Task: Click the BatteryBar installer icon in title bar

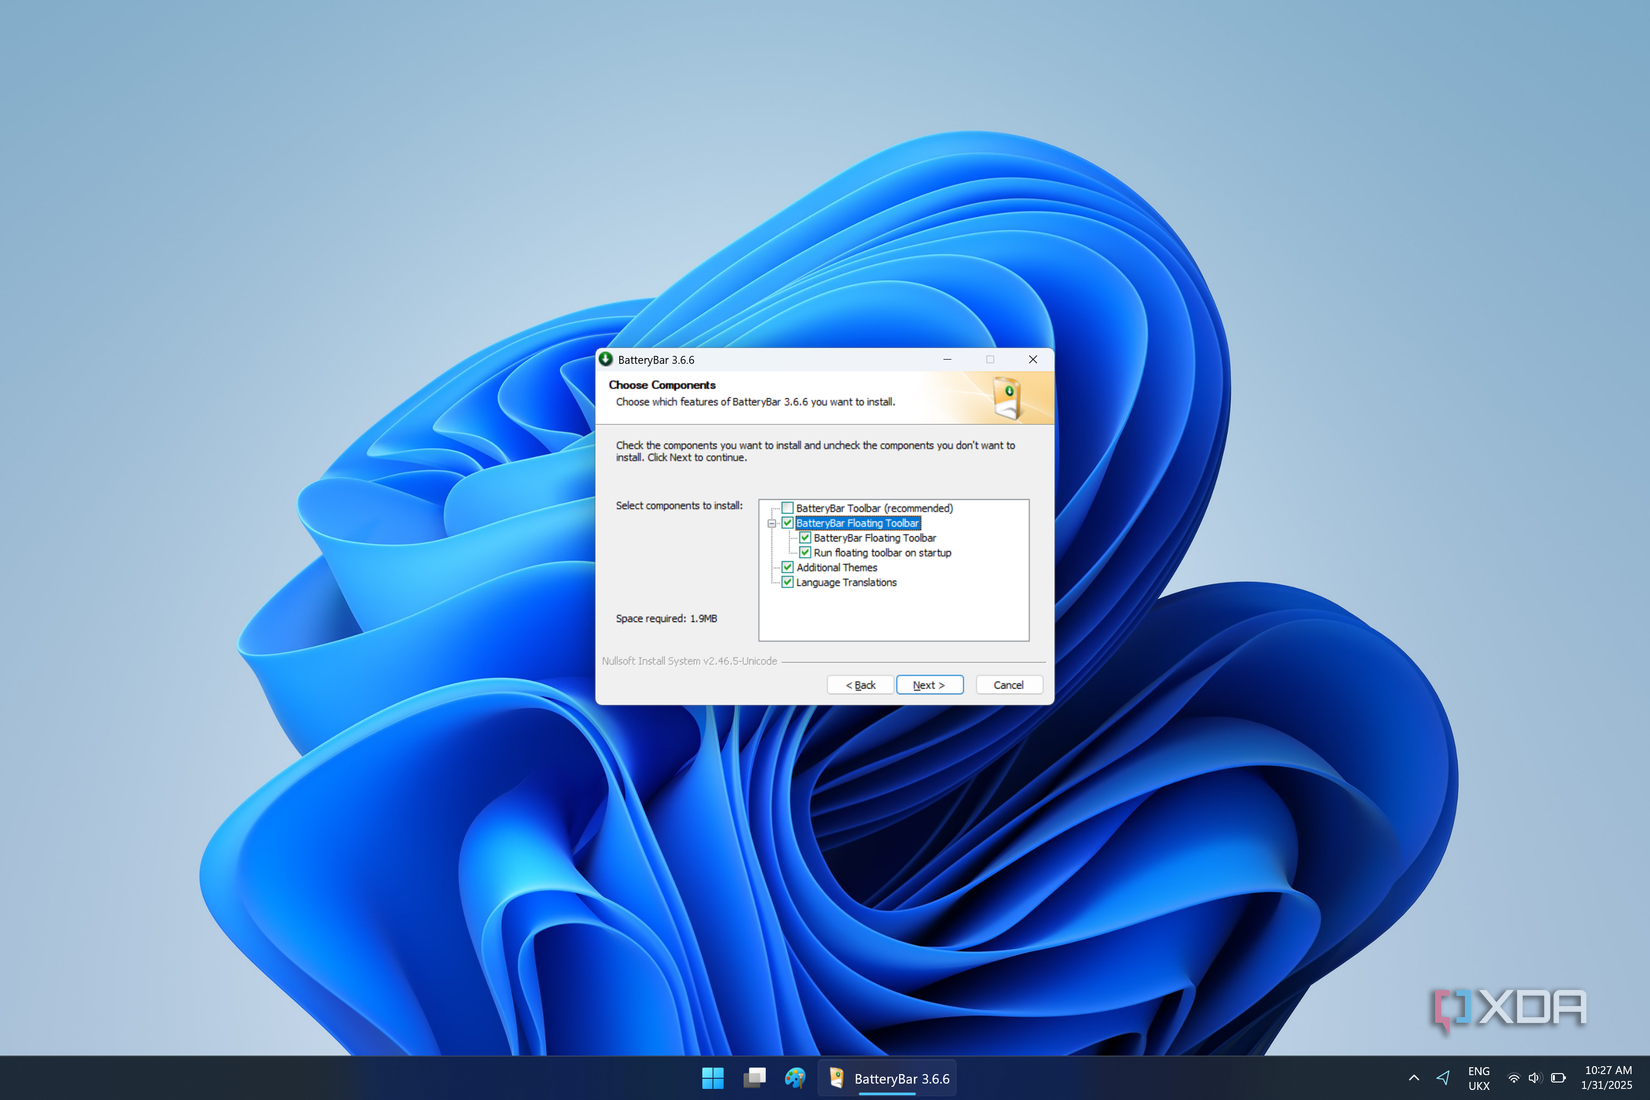Action: (x=606, y=359)
